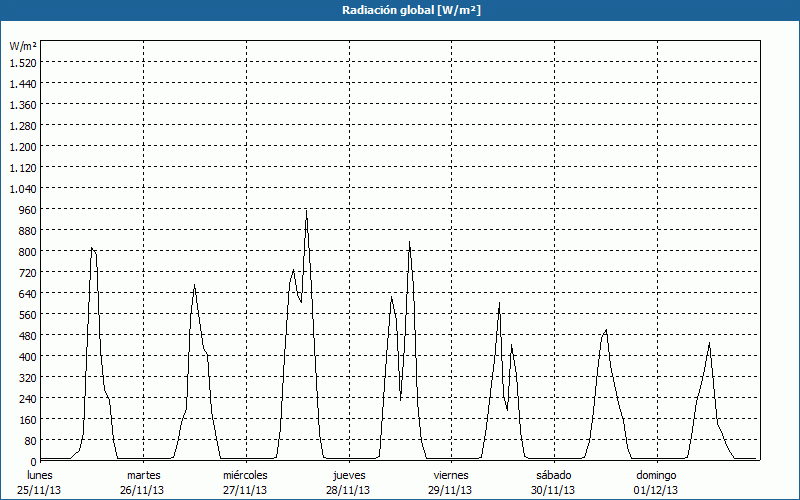Click the 25/11/13 date label
The image size is (800, 500).
[x=40, y=490]
